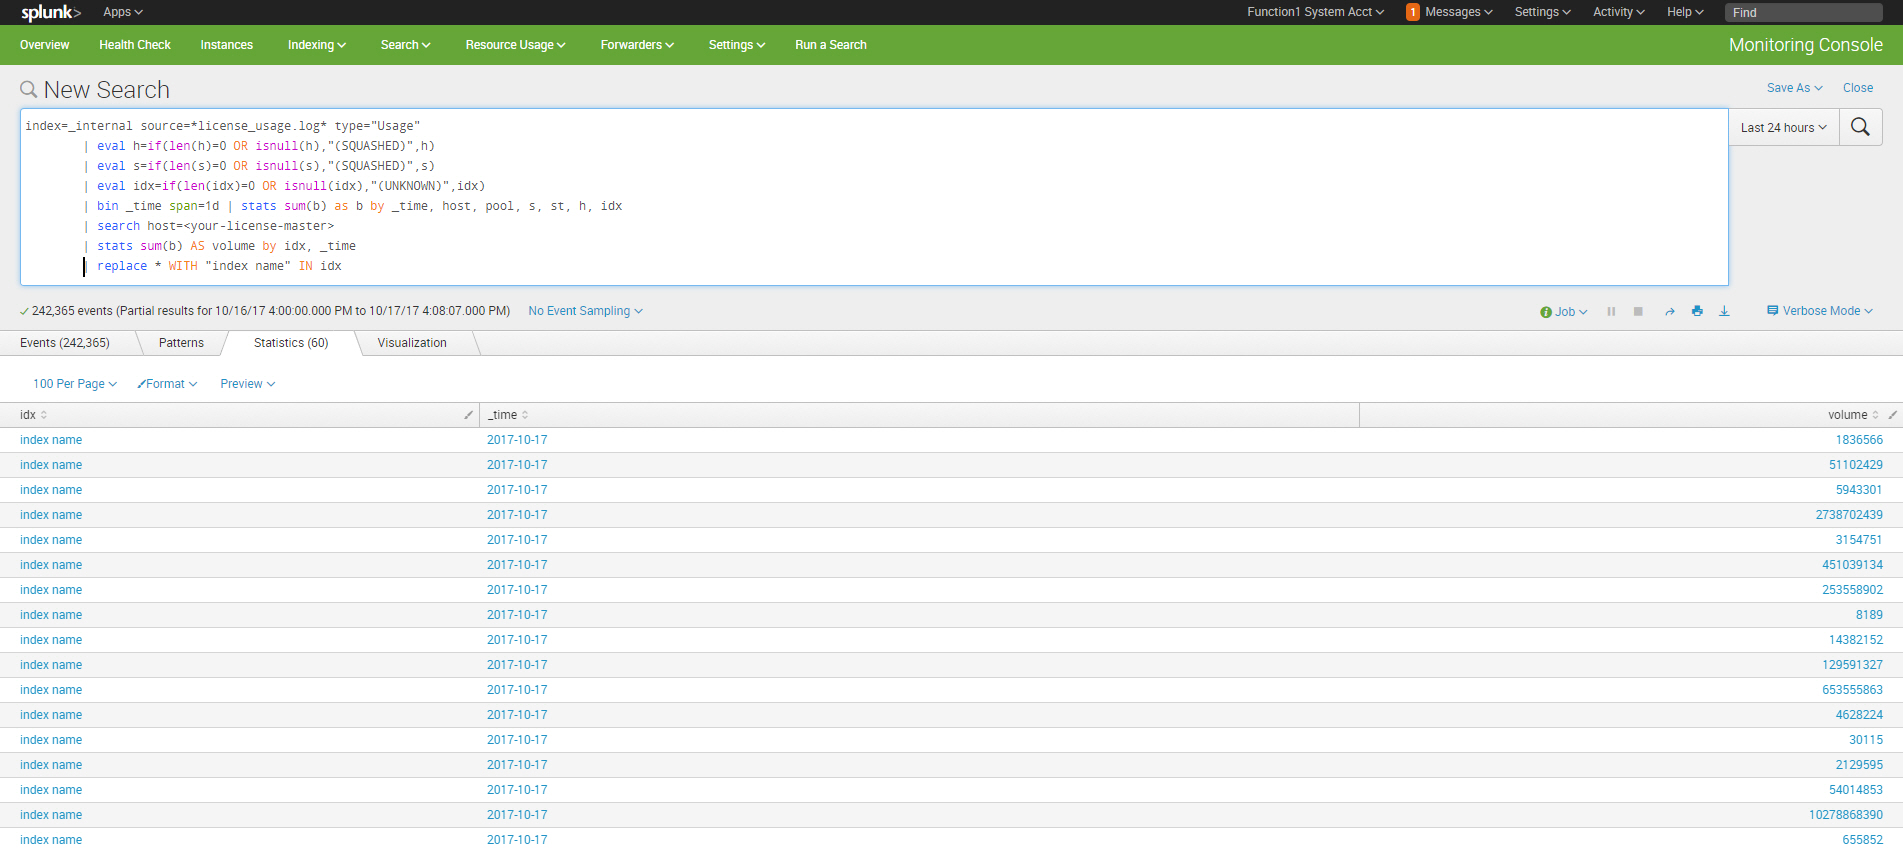Switch to Patterns tab
Viewport: 1903px width, 851px height.
(x=181, y=343)
